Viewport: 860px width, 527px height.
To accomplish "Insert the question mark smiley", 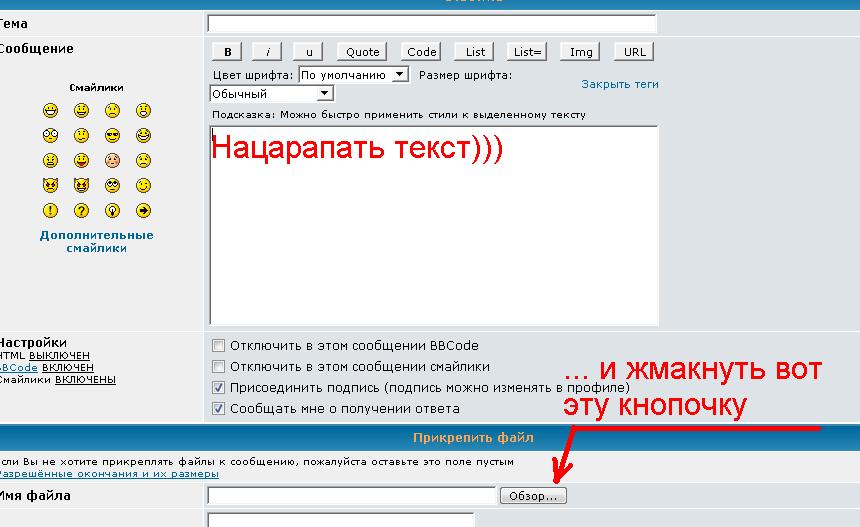I will [x=81, y=210].
